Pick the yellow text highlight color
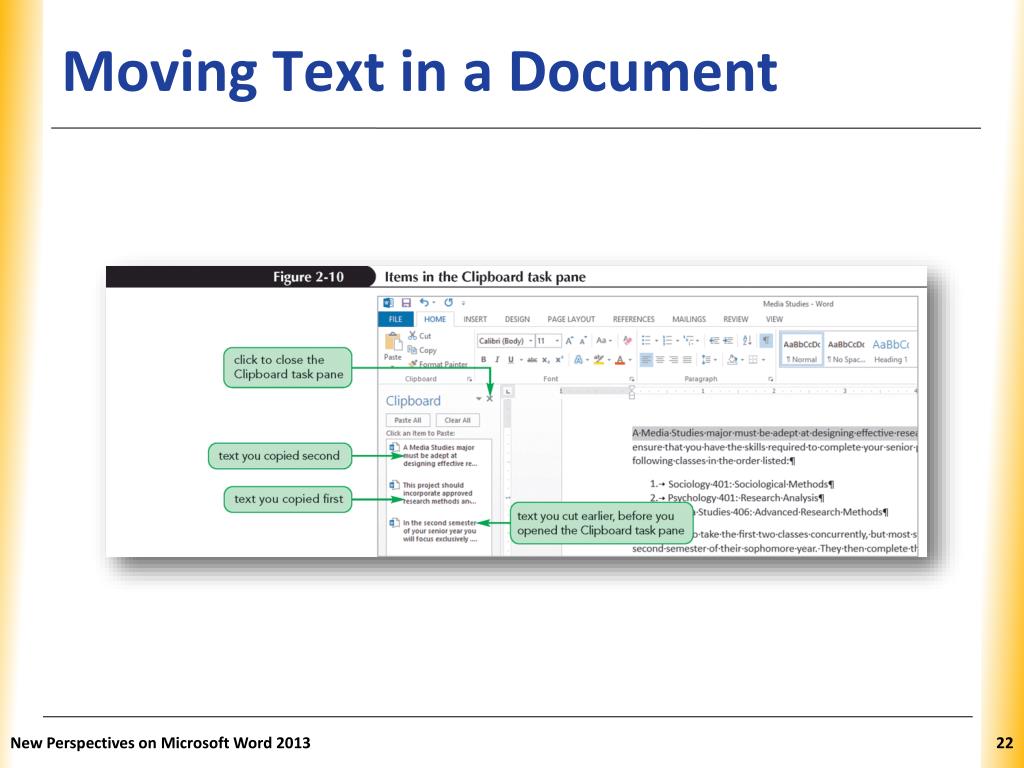This screenshot has width=1024, height=768. pyautogui.click(x=598, y=360)
